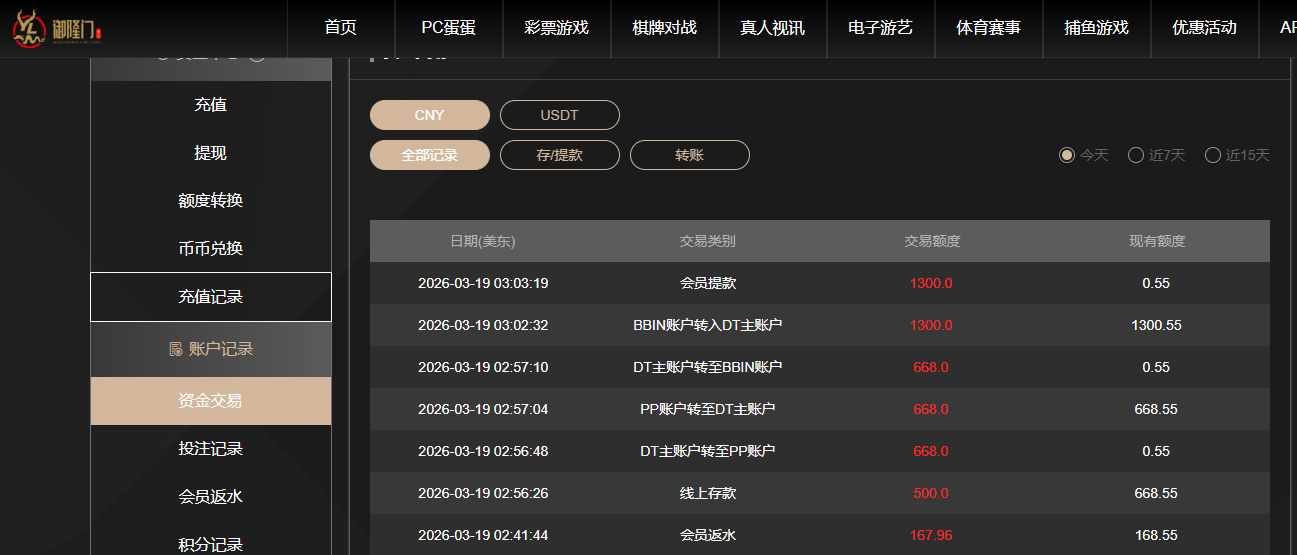
Task: Click the date 2026-03-19 02:56:26
Action: pyautogui.click(x=483, y=493)
